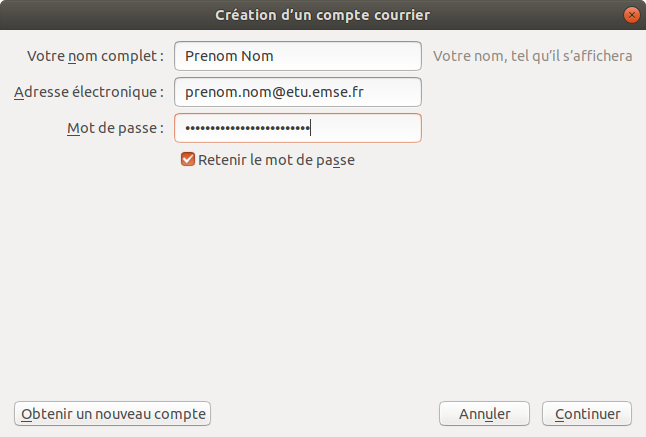The width and height of the screenshot is (646, 437).
Task: Click empty space between Obtenir and Annuler buttons
Action: tap(325, 413)
